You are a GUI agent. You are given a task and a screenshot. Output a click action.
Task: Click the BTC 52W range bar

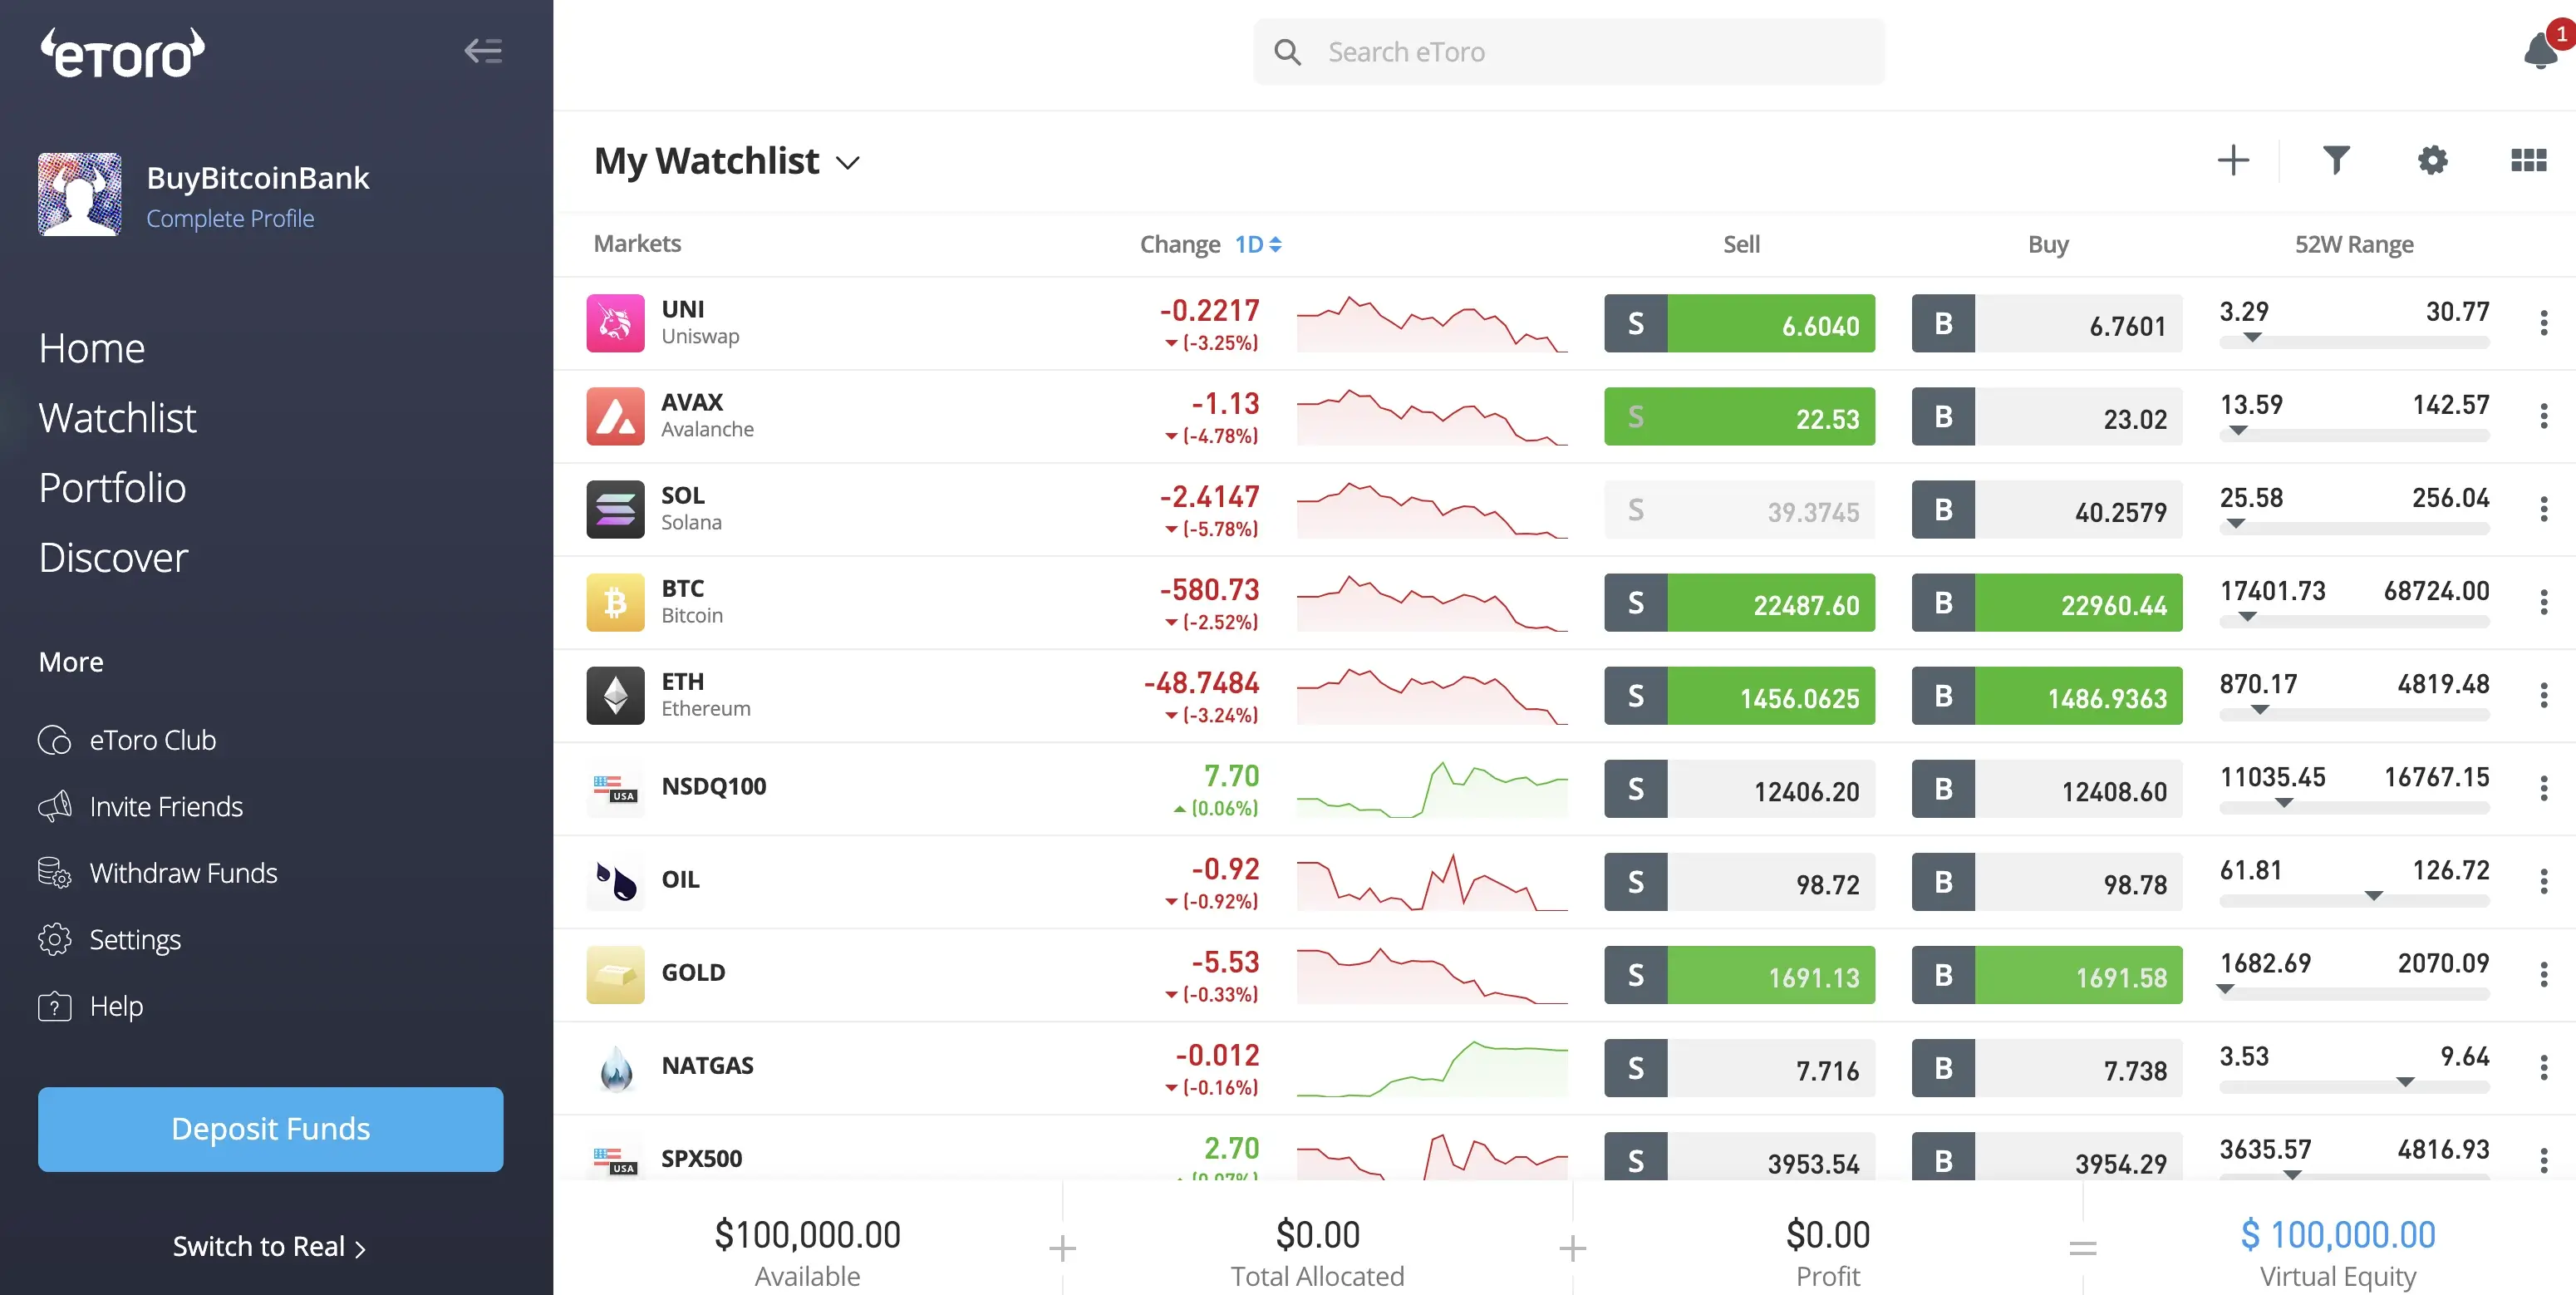[2354, 621]
